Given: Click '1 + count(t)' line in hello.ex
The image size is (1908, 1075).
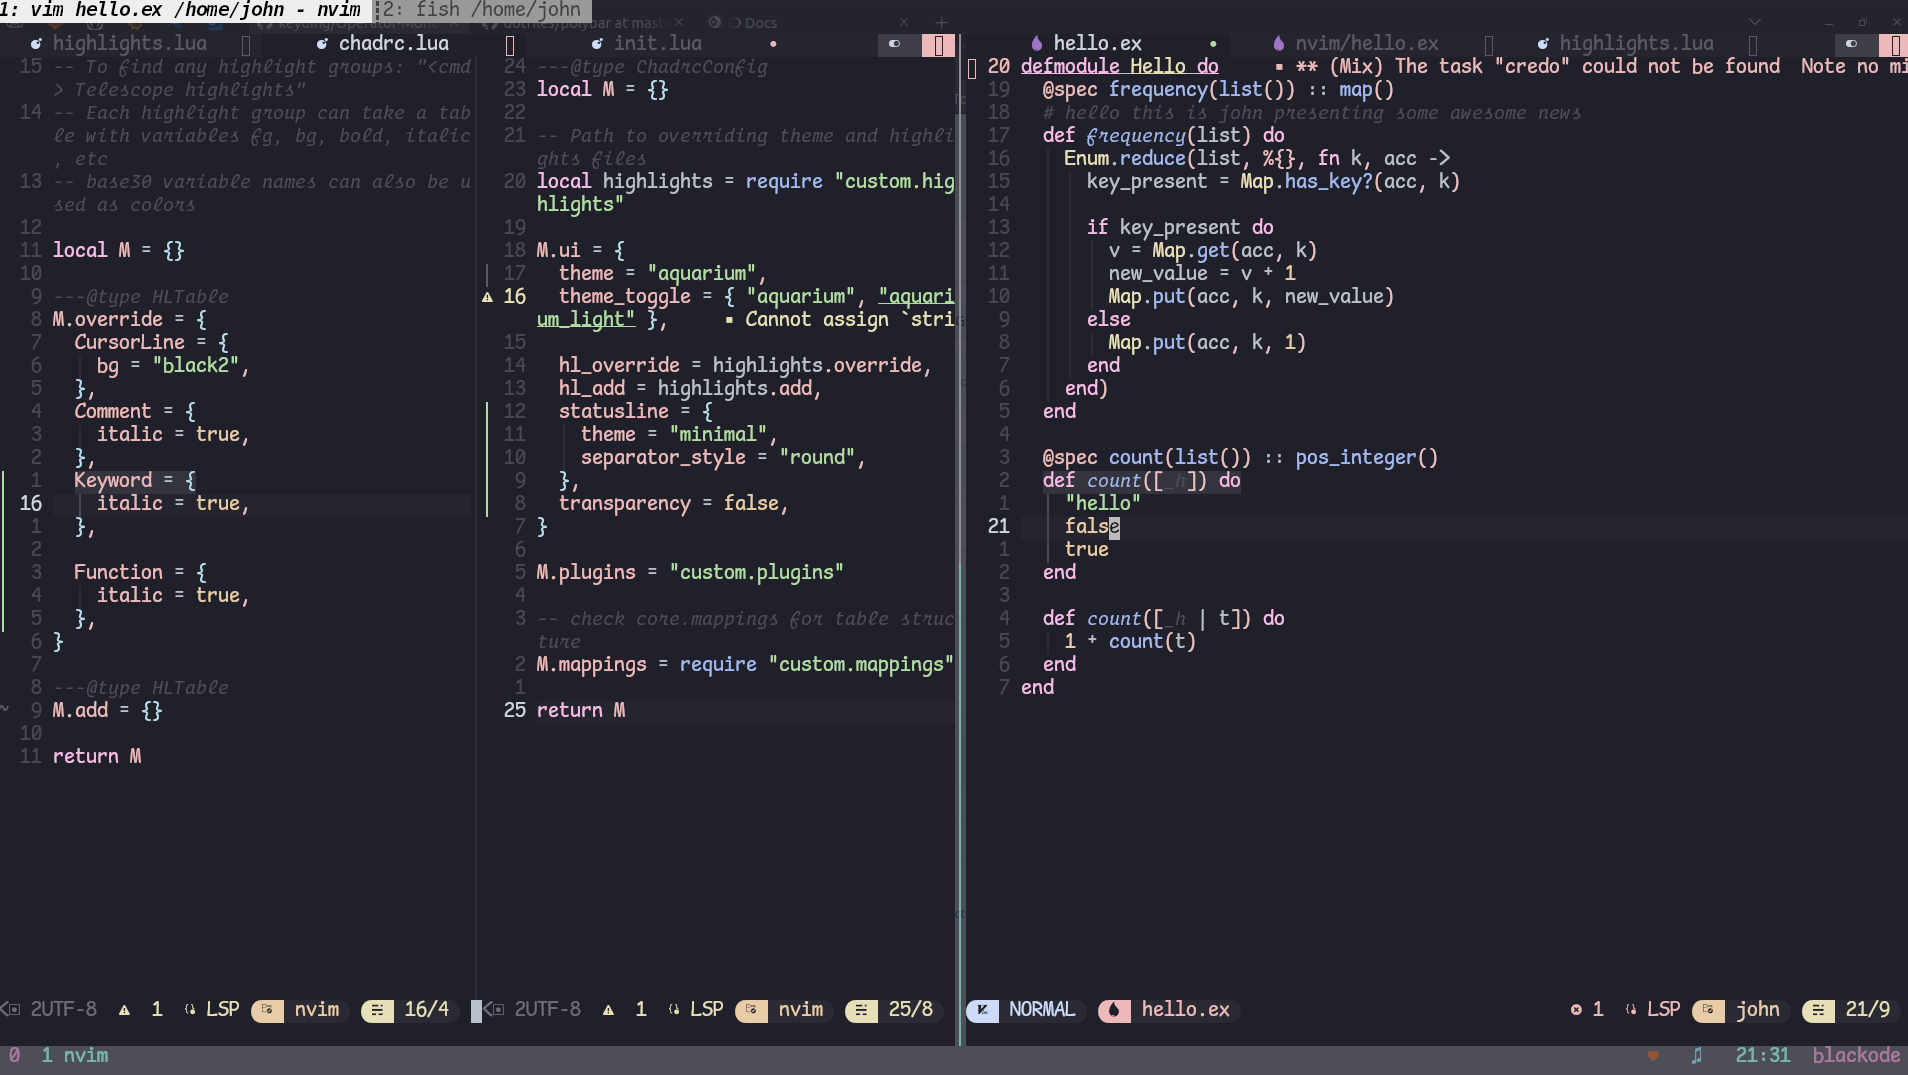Looking at the screenshot, I should (x=1130, y=641).
